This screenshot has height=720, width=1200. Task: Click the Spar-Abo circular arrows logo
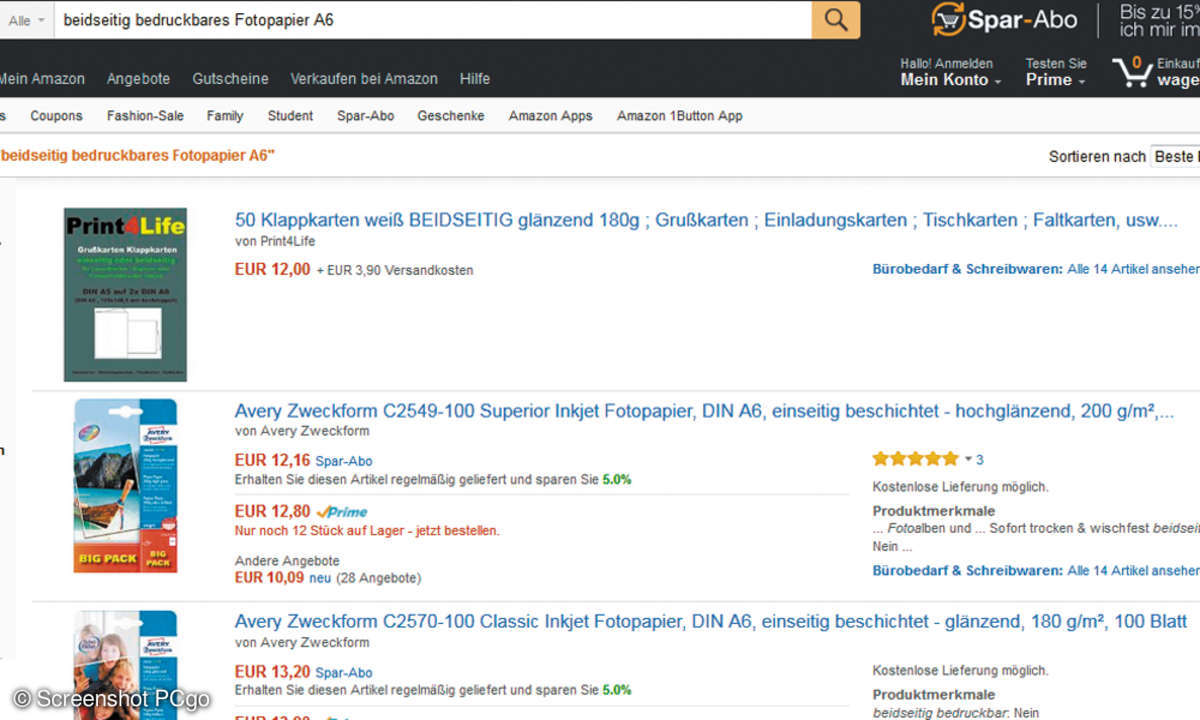click(947, 19)
